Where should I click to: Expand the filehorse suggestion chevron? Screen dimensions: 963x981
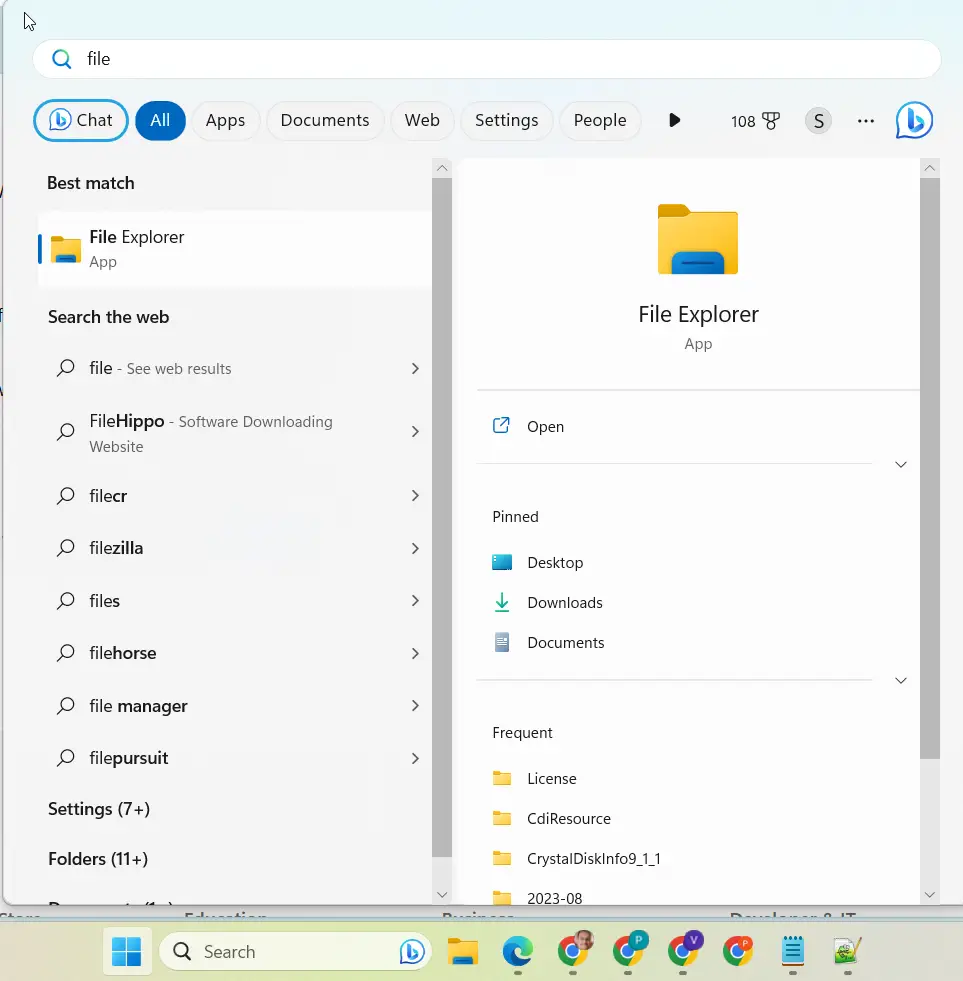[x=415, y=654]
